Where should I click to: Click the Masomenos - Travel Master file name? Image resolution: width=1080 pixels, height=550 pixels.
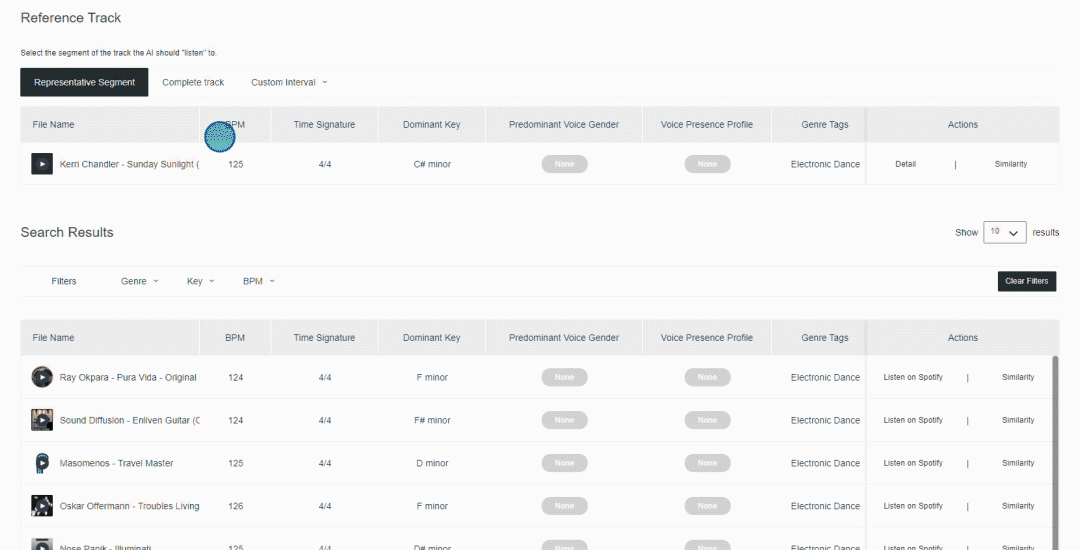(116, 463)
